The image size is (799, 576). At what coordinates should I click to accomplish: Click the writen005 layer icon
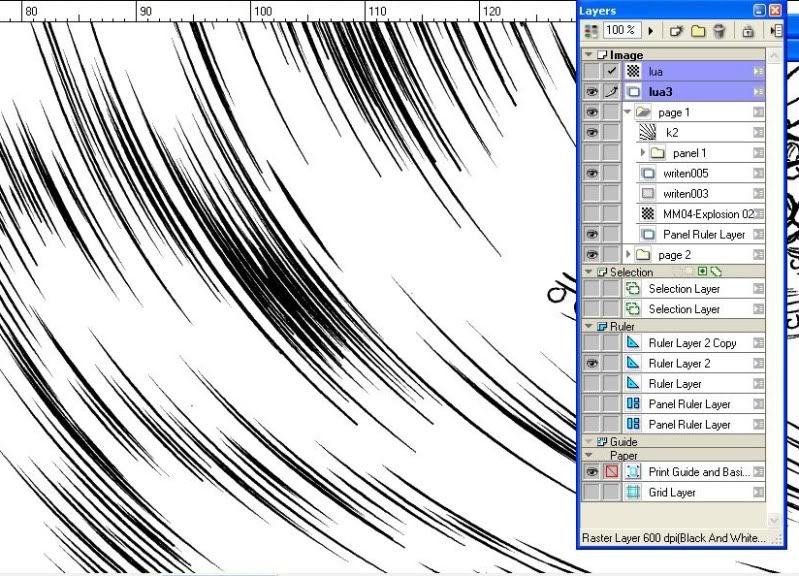tap(648, 173)
